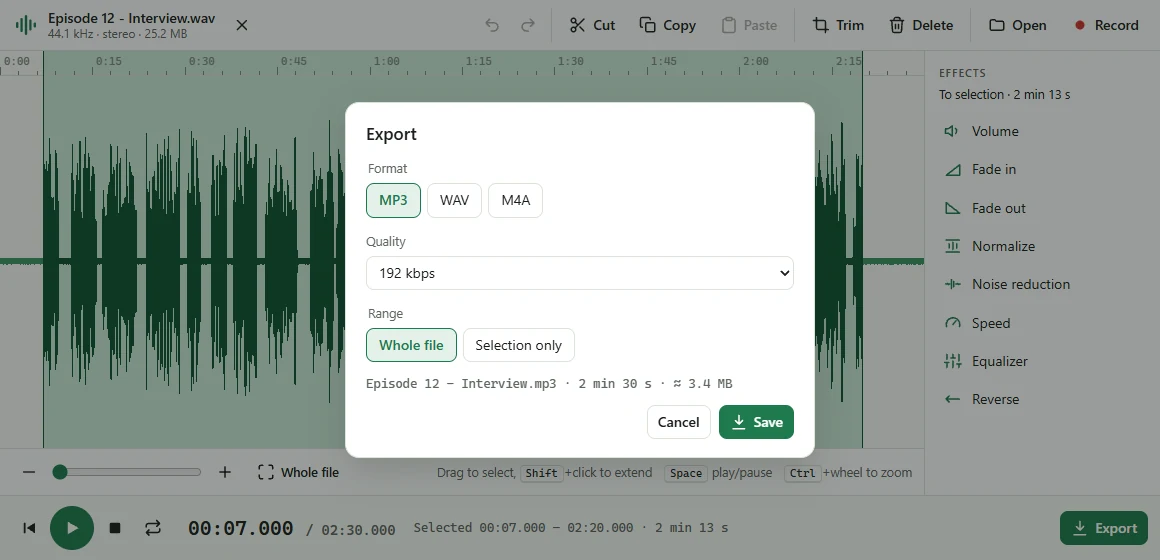Trim audio to the selection
This screenshot has width=1160, height=560.
click(x=838, y=25)
